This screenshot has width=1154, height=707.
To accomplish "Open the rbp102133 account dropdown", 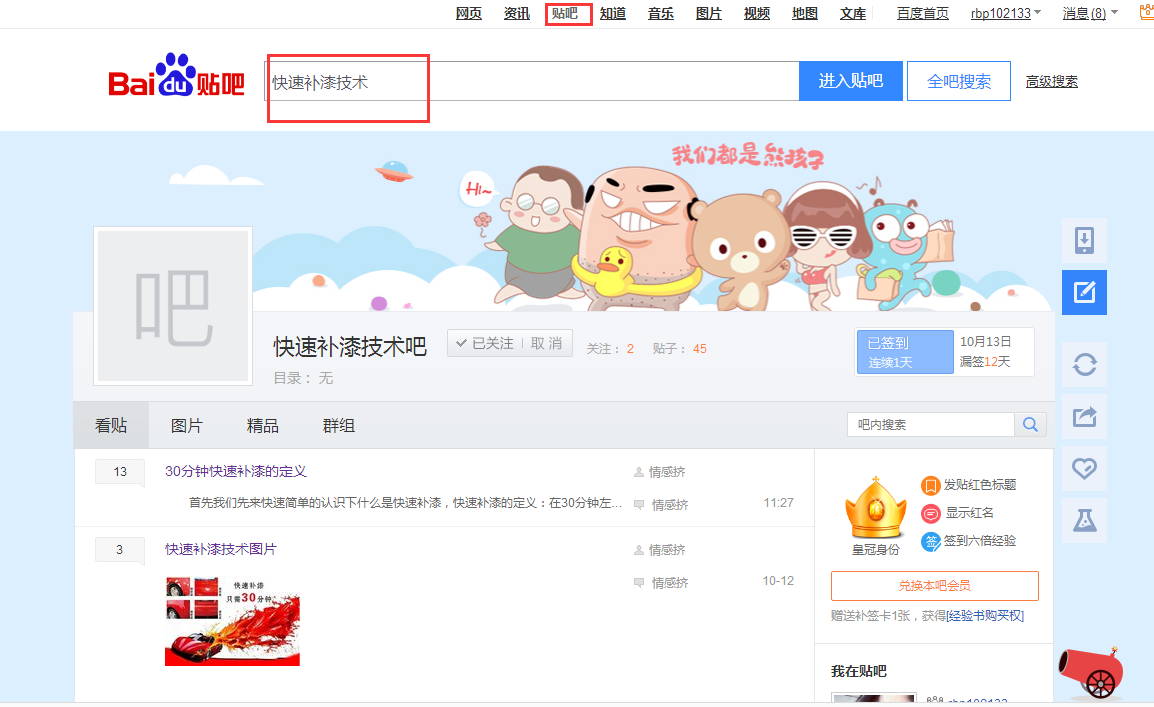I will tap(1005, 13).
